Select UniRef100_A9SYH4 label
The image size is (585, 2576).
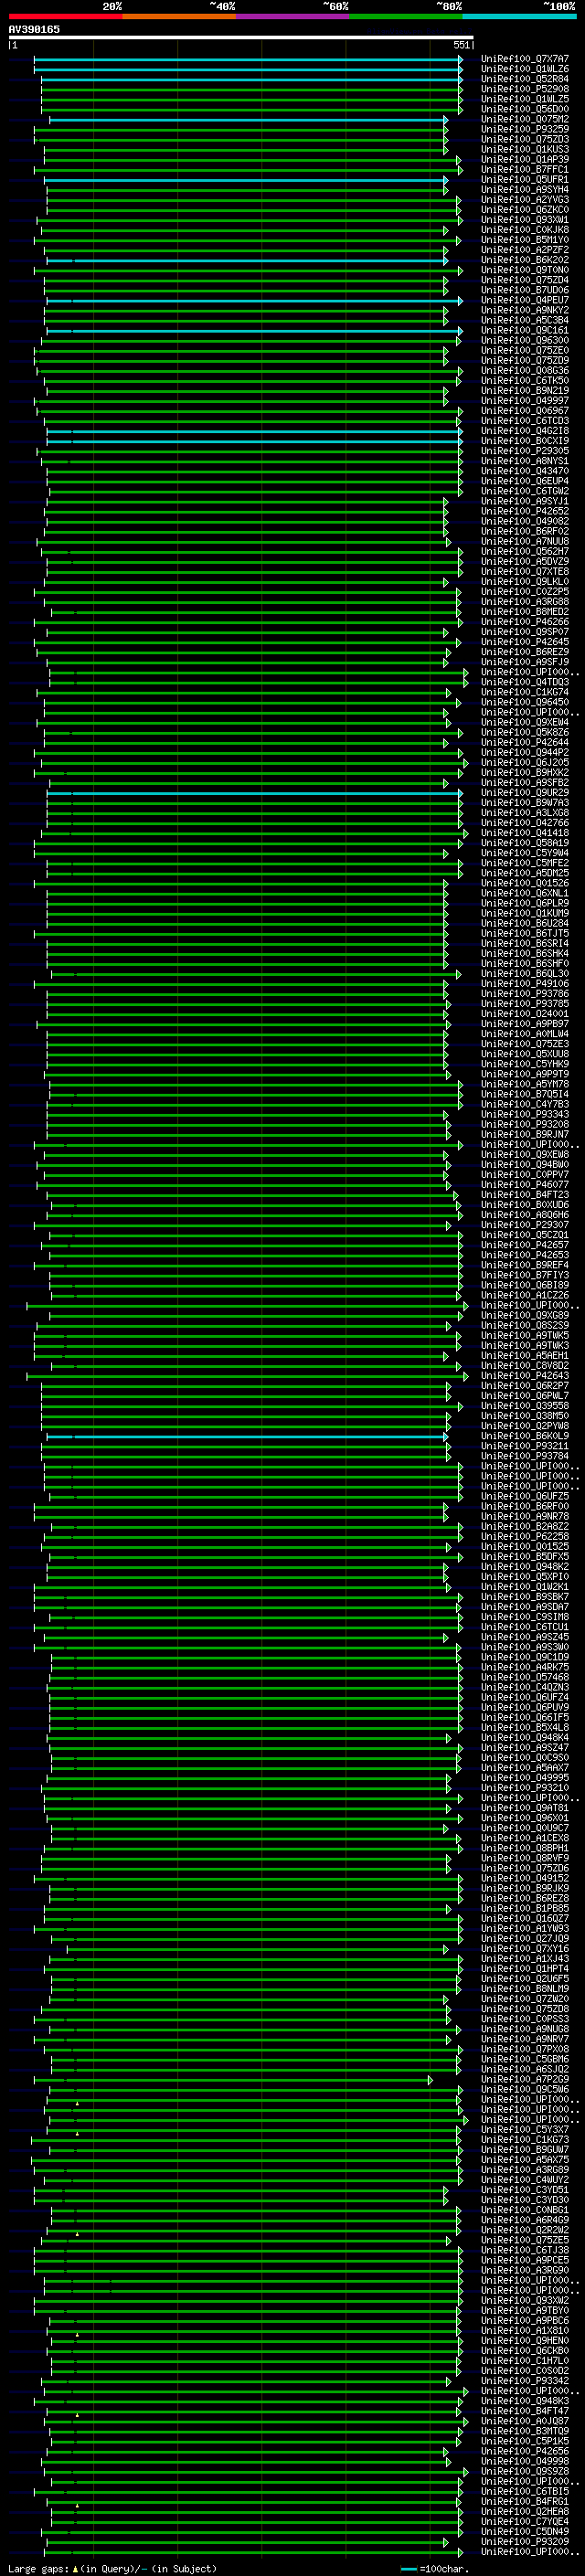click(x=525, y=190)
